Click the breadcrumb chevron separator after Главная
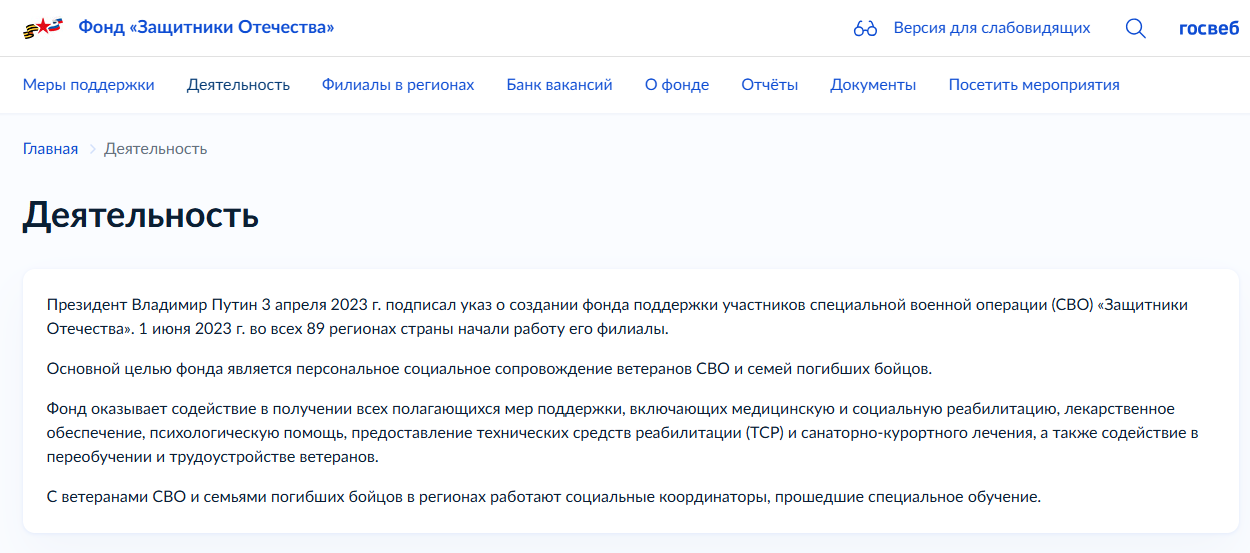The width and height of the screenshot is (1250, 553). coord(91,149)
